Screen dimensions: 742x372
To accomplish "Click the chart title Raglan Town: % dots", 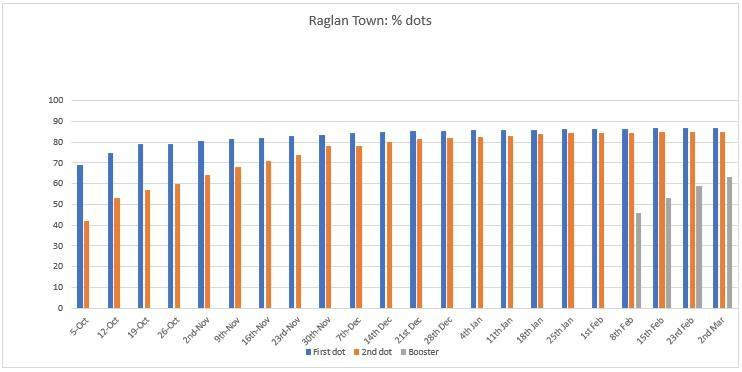I will (x=370, y=21).
